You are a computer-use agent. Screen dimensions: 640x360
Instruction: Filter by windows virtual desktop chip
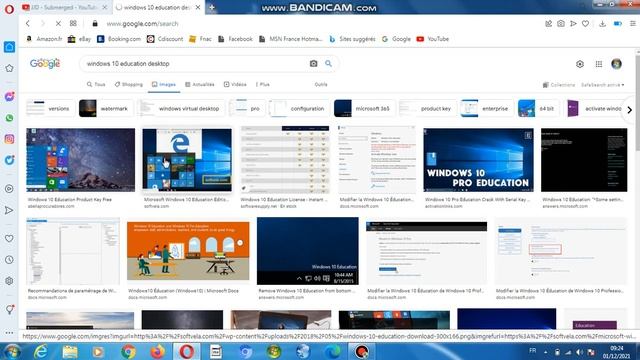pos(181,109)
